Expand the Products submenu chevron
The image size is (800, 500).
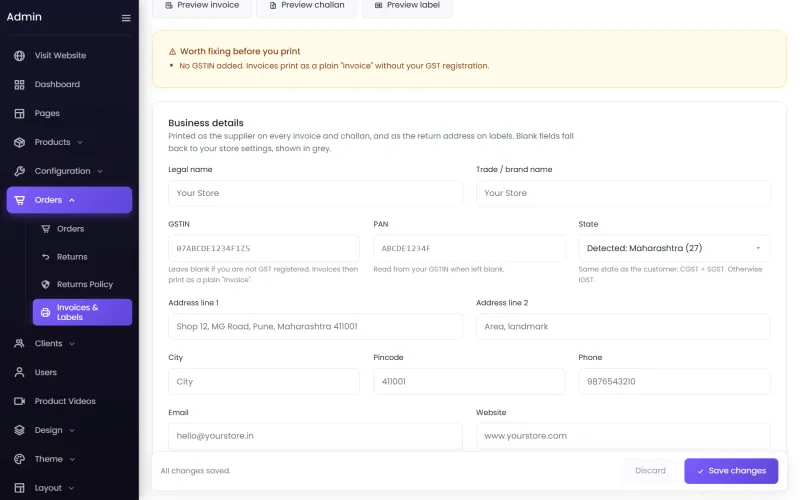(80, 142)
